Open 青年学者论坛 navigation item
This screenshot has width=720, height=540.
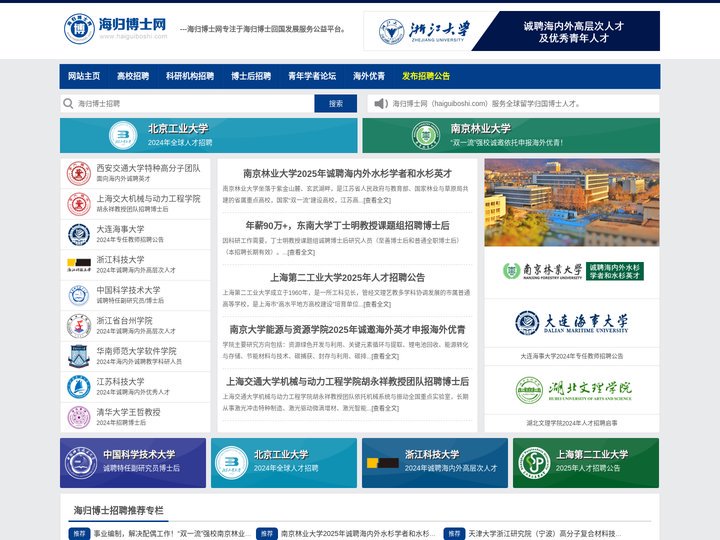pos(312,76)
